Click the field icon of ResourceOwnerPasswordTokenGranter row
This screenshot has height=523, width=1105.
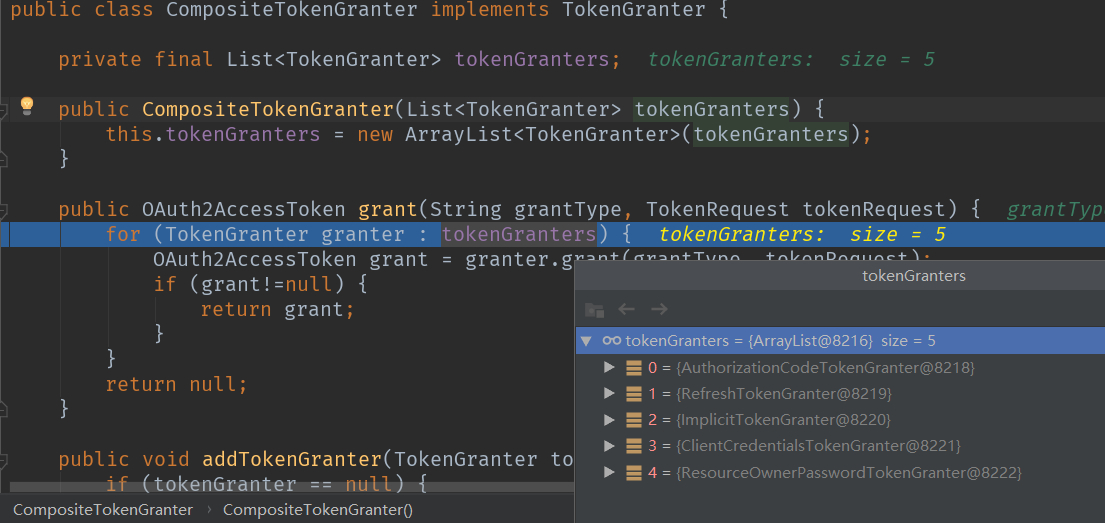coord(634,473)
